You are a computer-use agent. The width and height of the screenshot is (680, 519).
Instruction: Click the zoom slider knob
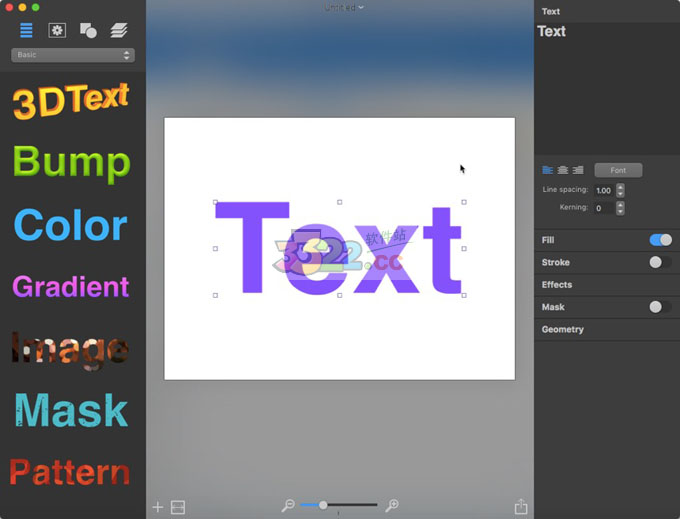click(323, 505)
